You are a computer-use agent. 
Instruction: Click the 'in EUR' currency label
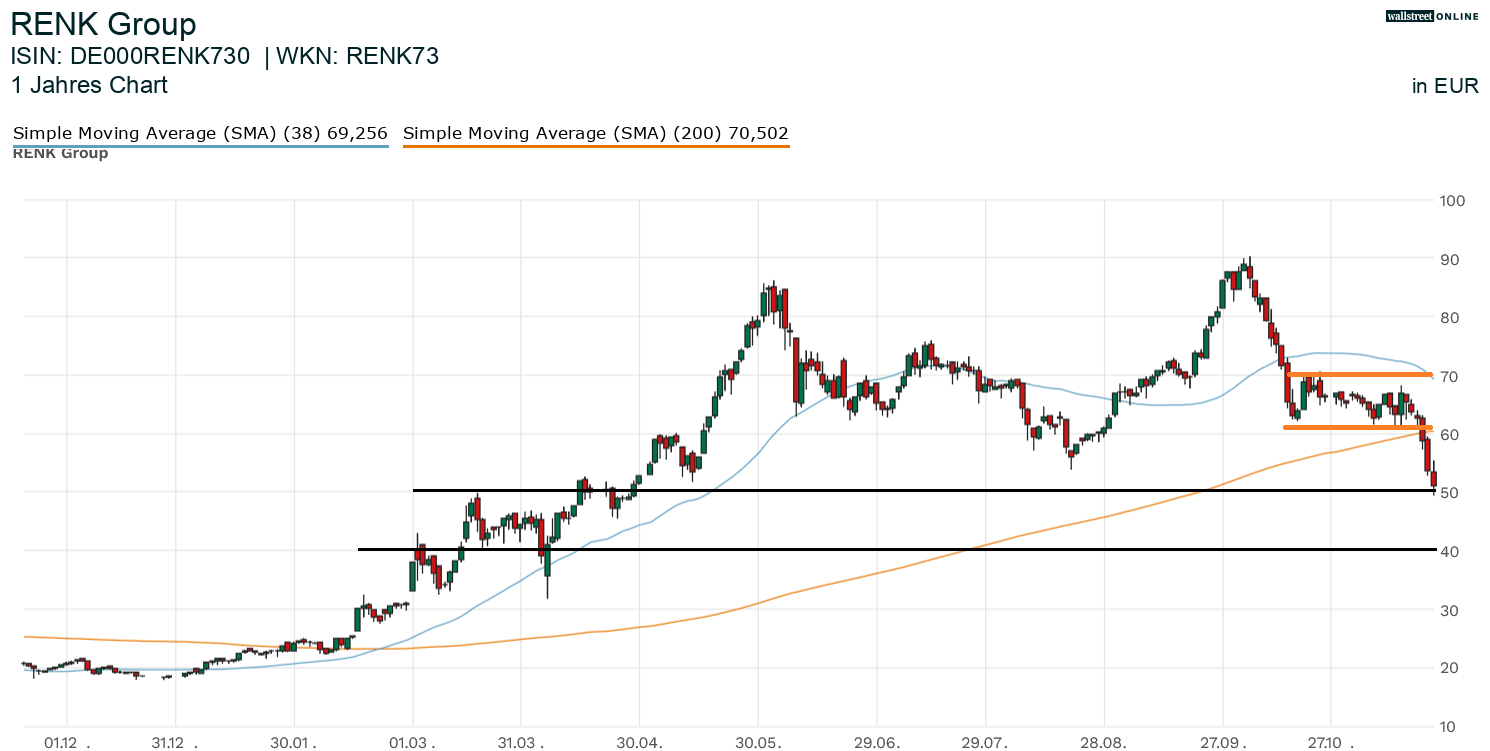point(1445,86)
